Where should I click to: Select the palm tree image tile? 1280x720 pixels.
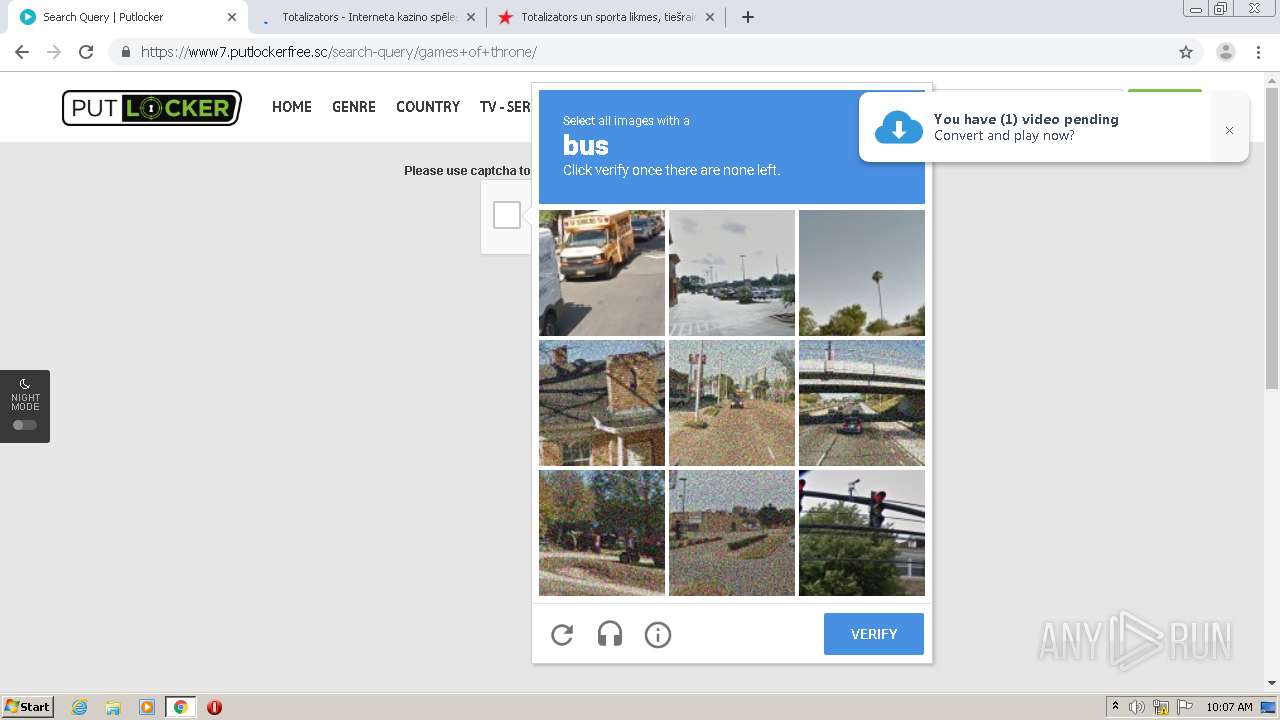pyautogui.click(x=862, y=273)
